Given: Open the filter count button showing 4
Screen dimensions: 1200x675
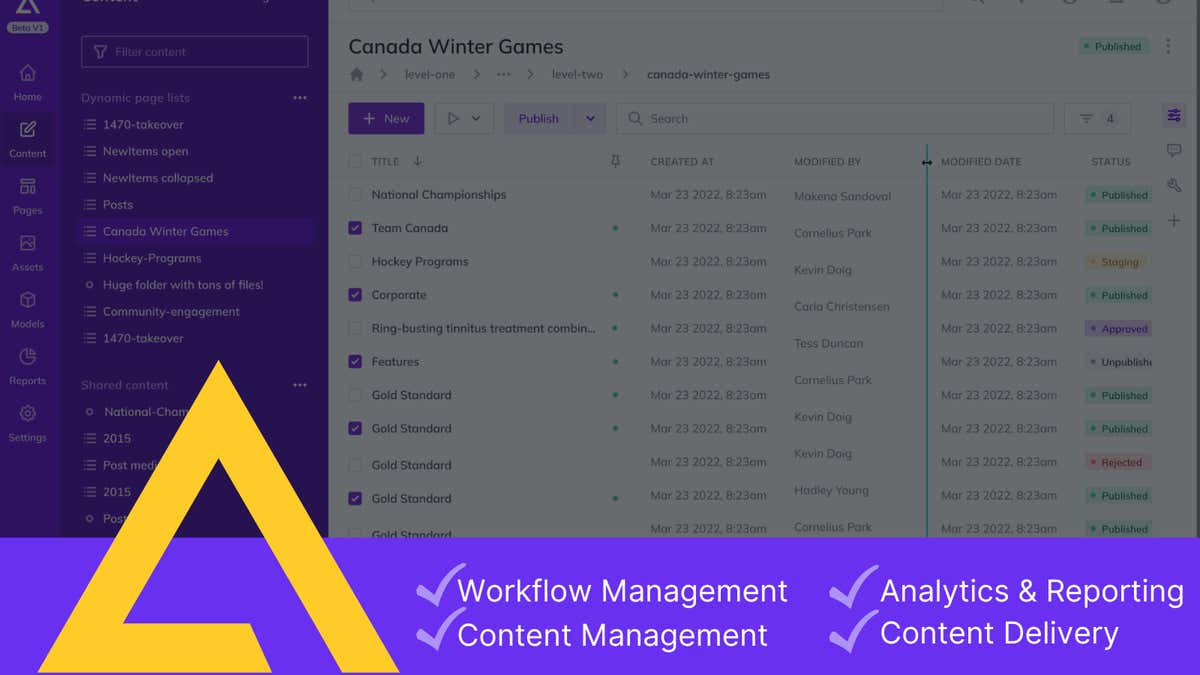Looking at the screenshot, I should pos(1097,118).
